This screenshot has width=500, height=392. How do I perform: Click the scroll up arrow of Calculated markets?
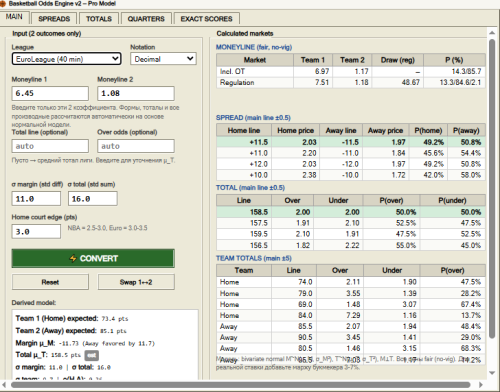(x=492, y=33)
